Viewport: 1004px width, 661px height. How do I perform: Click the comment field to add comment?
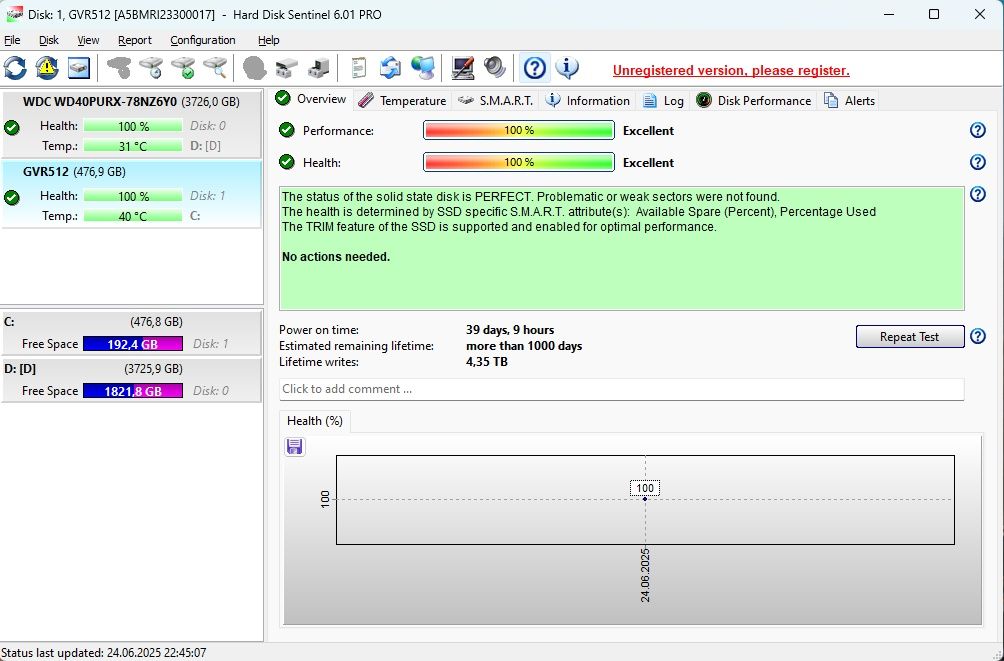point(621,389)
